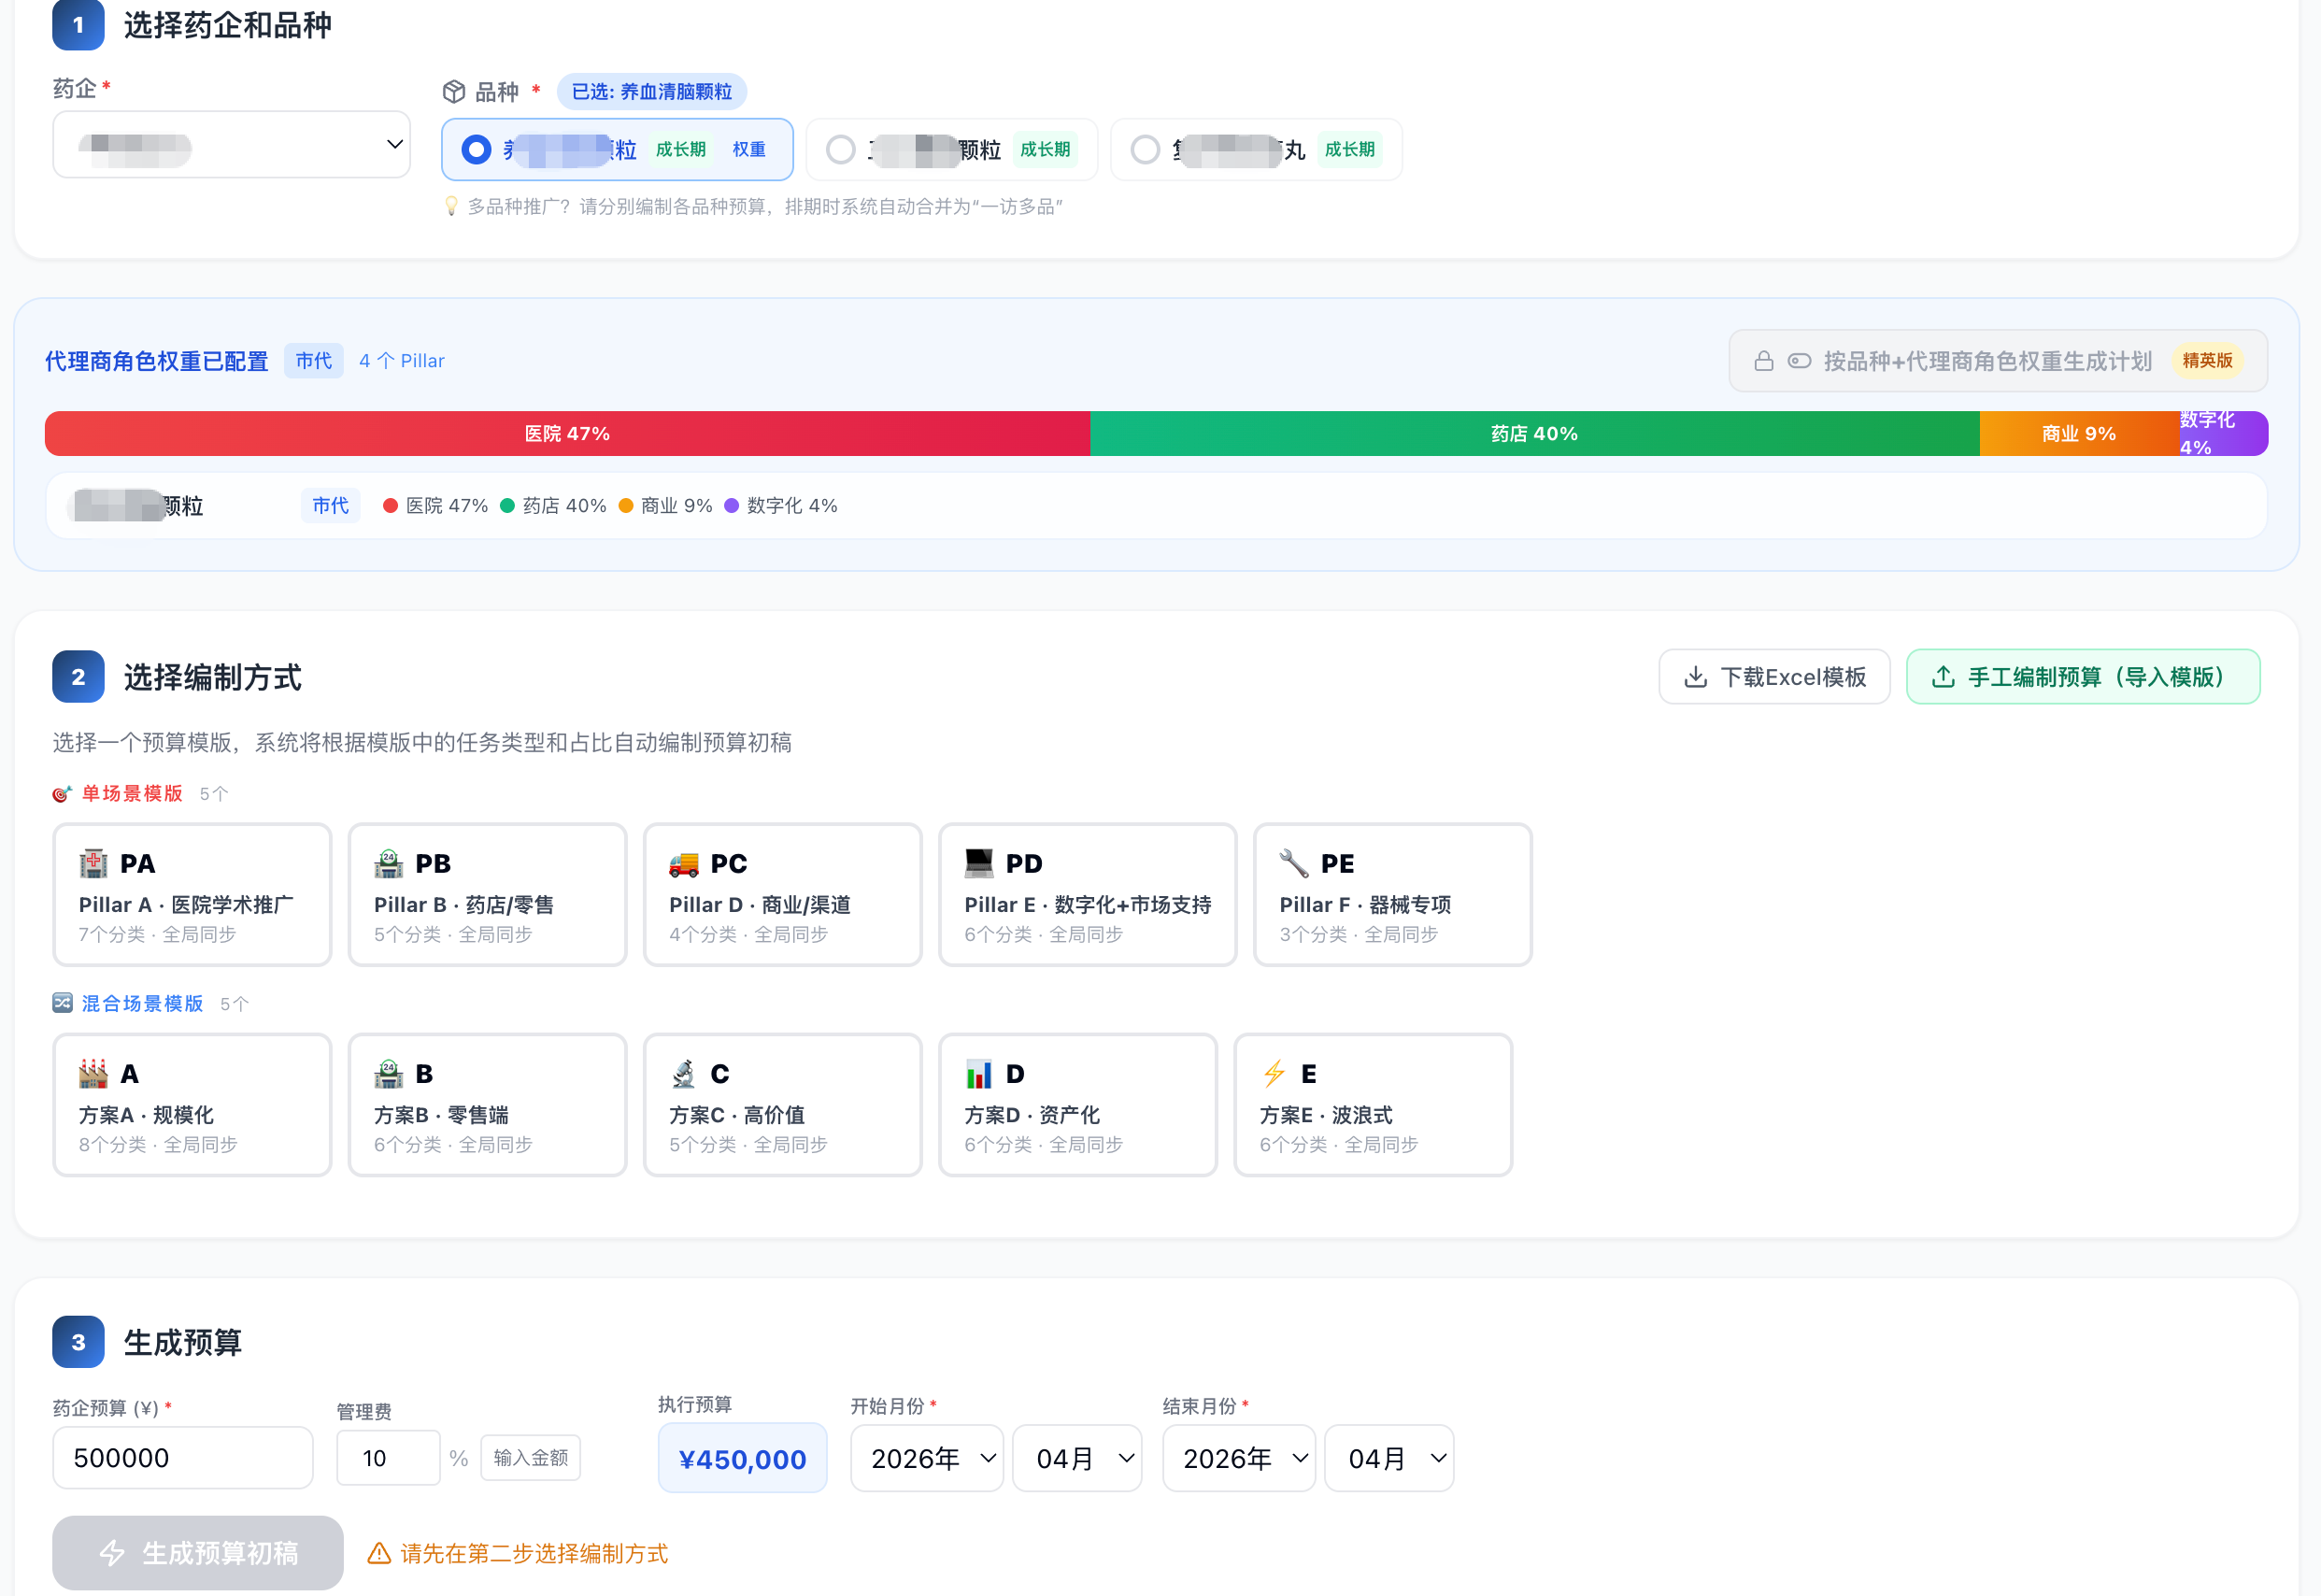The image size is (2321, 1596).
Task: Click the hospital icon on PA card
Action: tap(93, 862)
